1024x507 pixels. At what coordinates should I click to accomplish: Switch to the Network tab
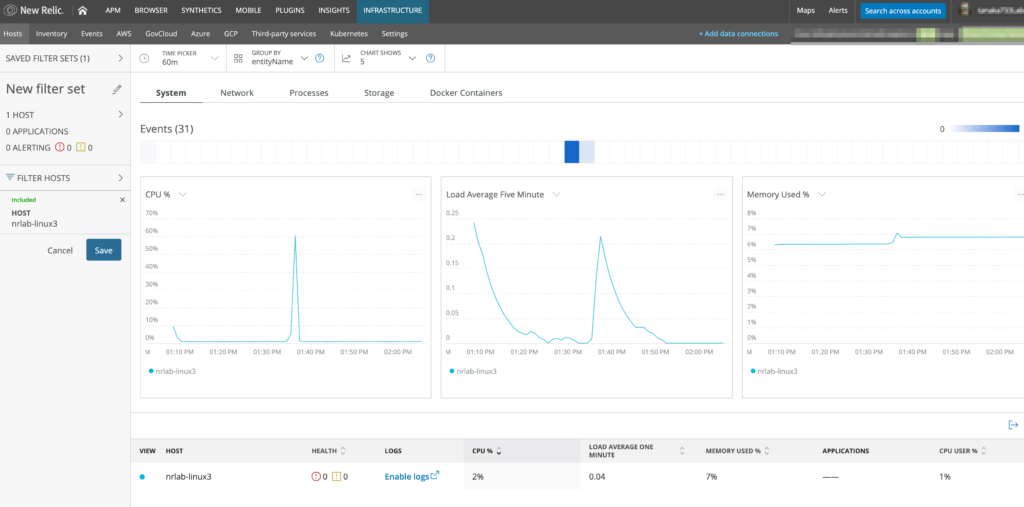tap(237, 93)
